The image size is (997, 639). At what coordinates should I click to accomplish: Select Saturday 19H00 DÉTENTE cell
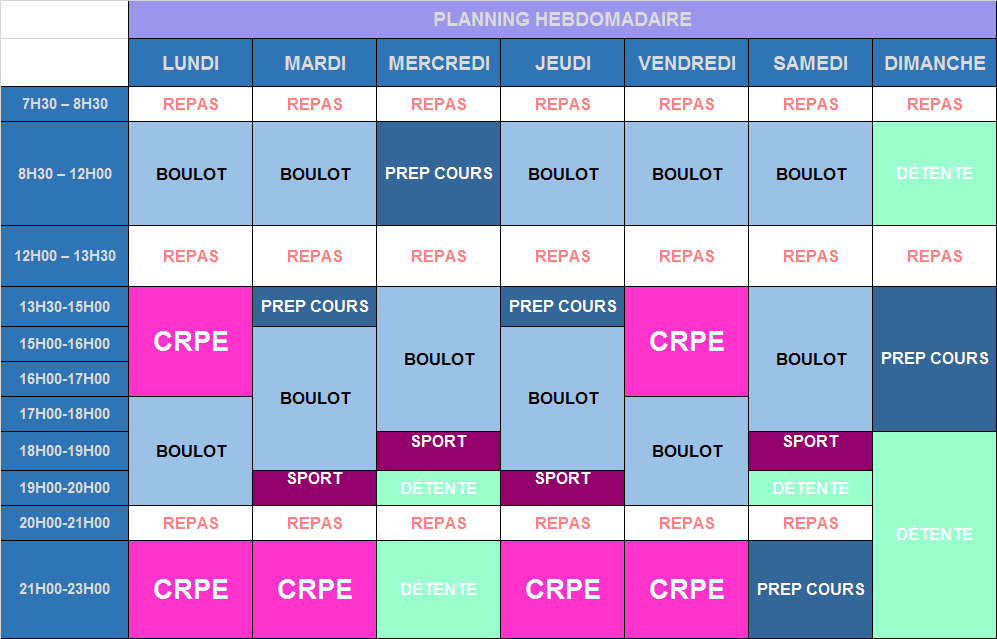811,488
